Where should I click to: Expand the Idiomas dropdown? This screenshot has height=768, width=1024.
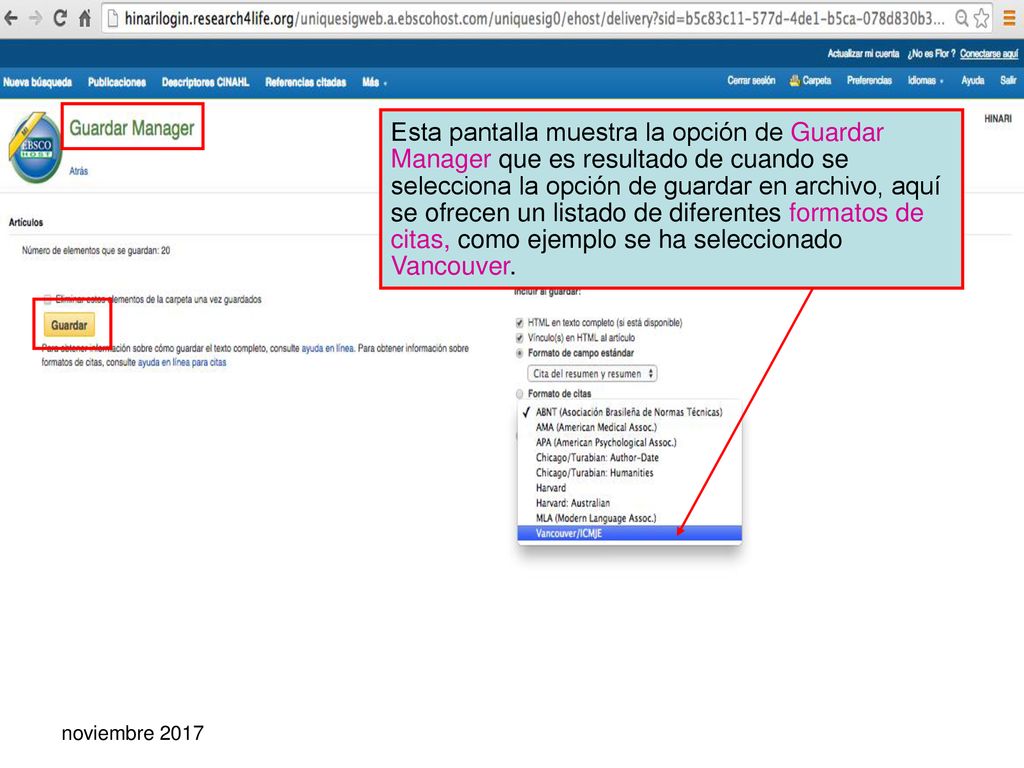925,80
